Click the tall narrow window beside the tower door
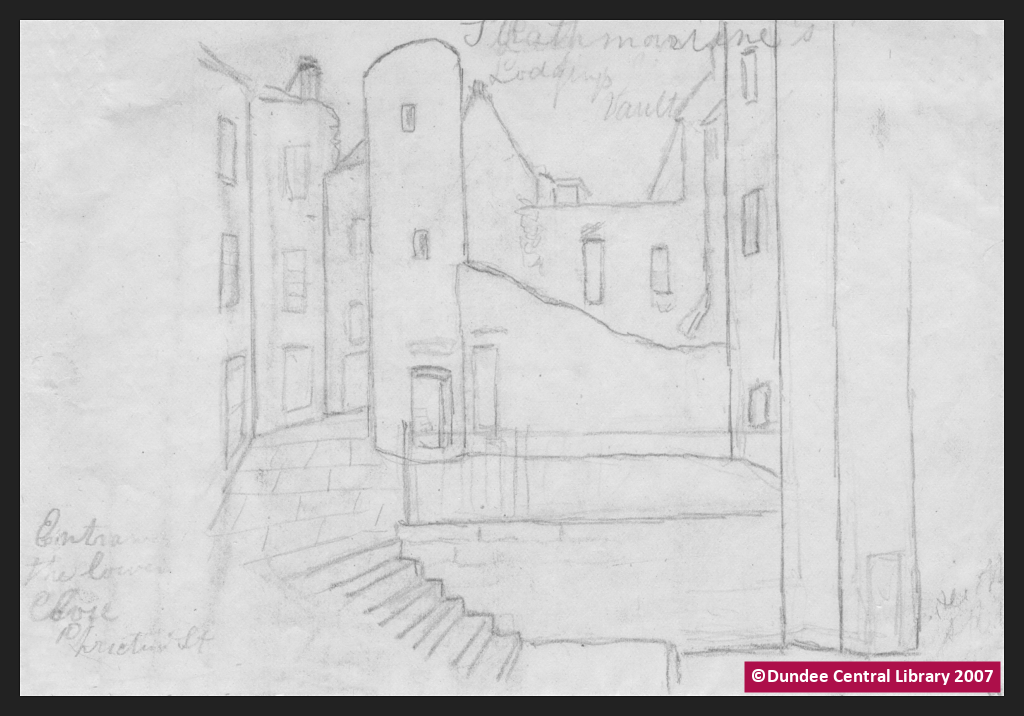 coord(484,388)
